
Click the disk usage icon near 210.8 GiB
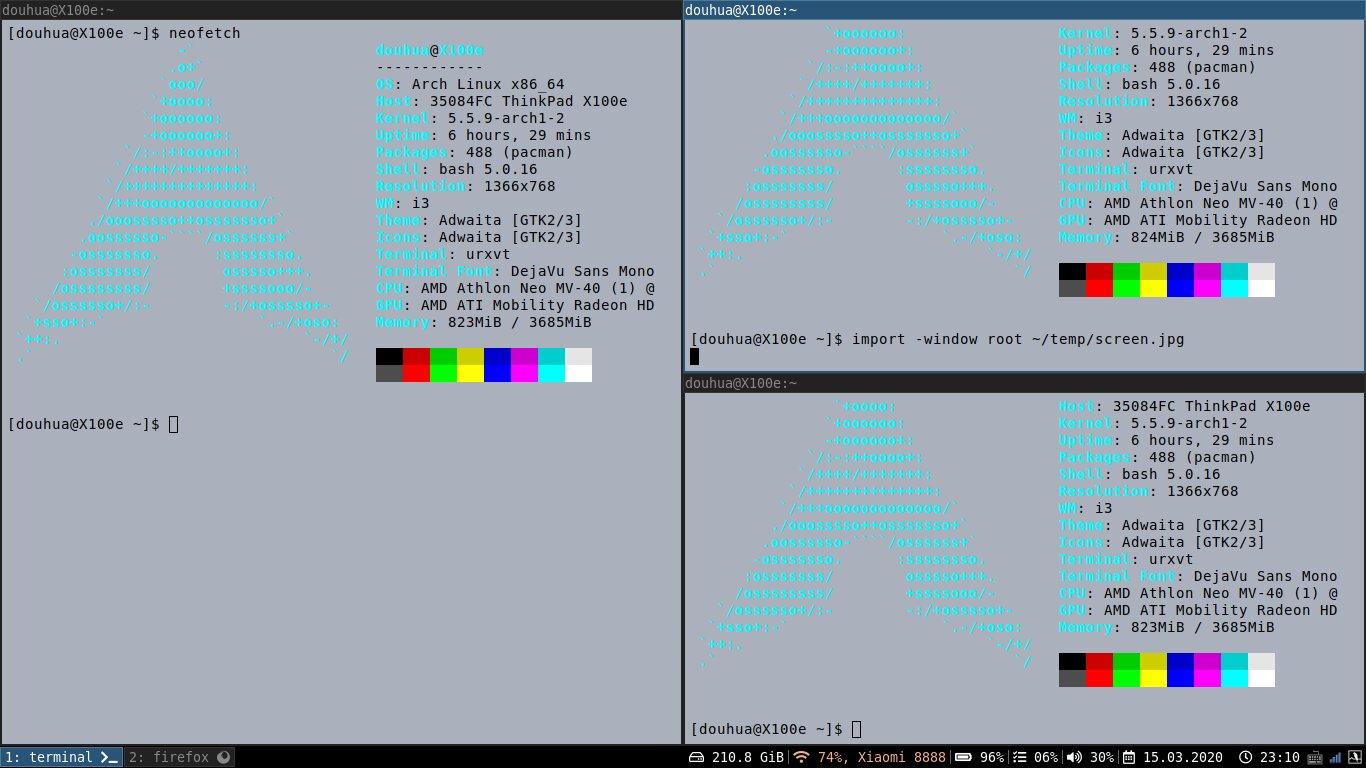click(x=695, y=757)
